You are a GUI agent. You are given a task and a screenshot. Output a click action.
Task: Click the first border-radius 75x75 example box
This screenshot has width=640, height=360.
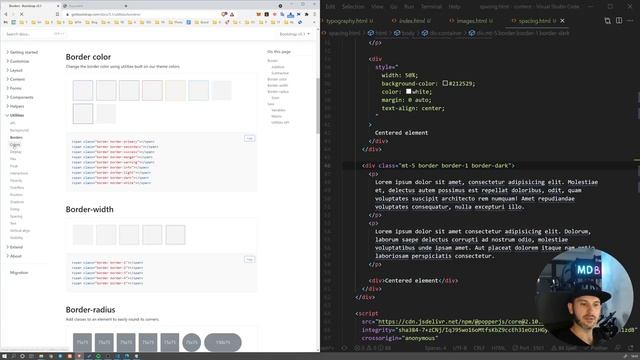click(82, 342)
